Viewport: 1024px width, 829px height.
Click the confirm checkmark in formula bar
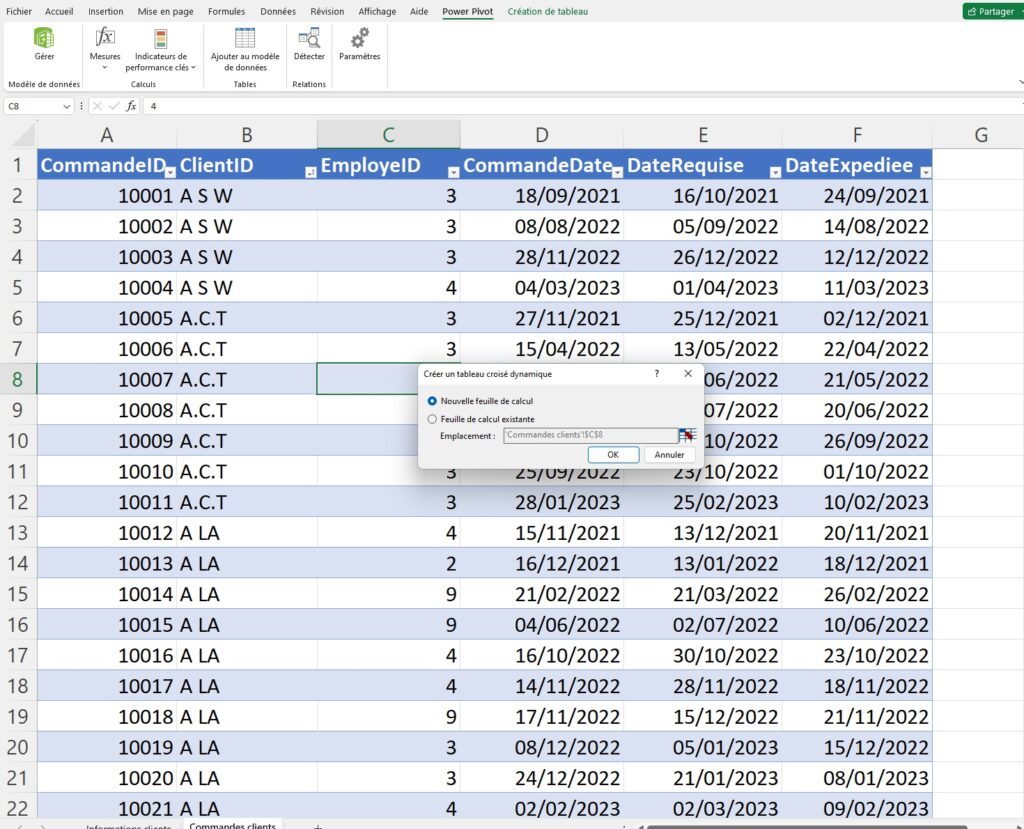[114, 106]
